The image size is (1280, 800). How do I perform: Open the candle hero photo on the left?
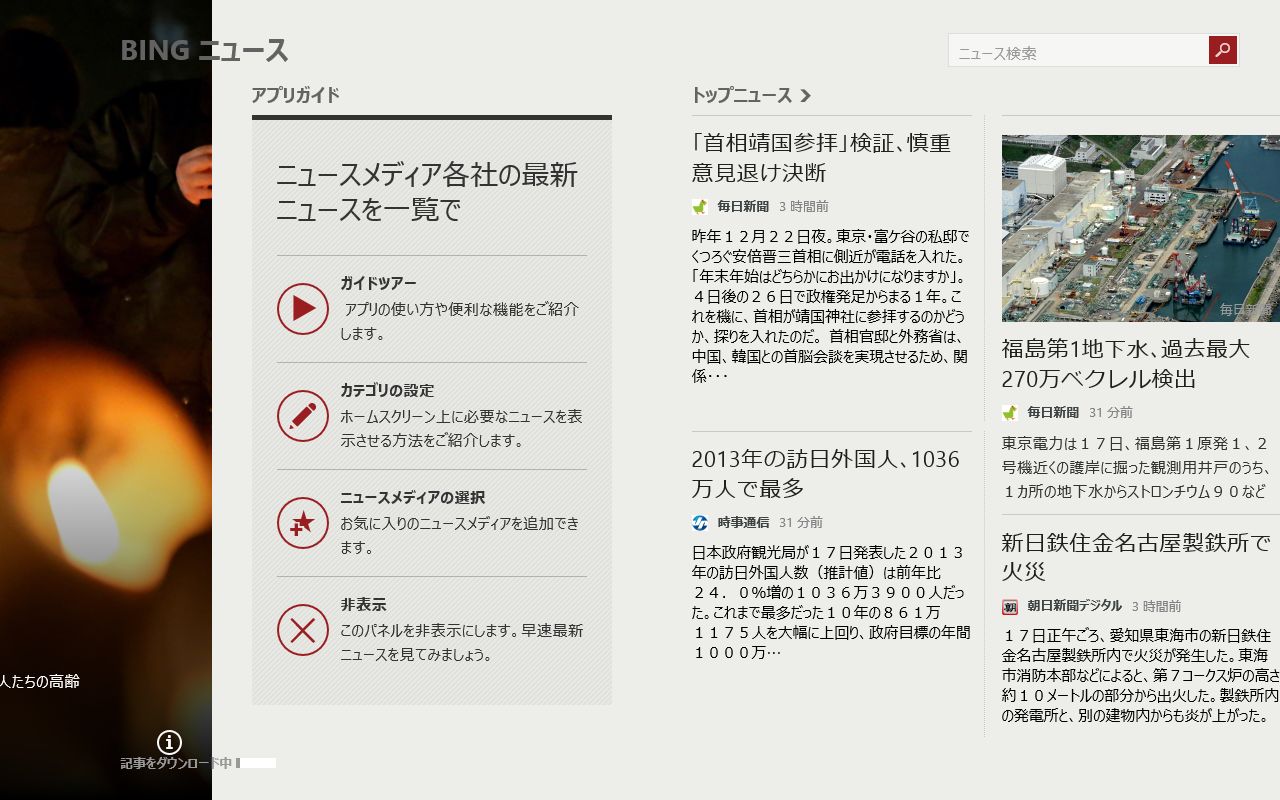105,400
